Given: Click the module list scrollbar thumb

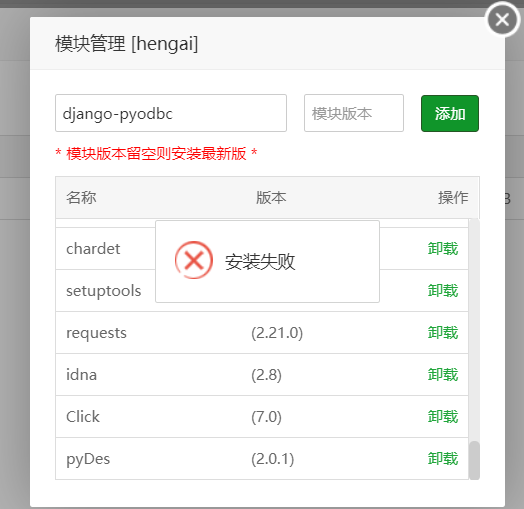Looking at the screenshot, I should pyautogui.click(x=474, y=460).
